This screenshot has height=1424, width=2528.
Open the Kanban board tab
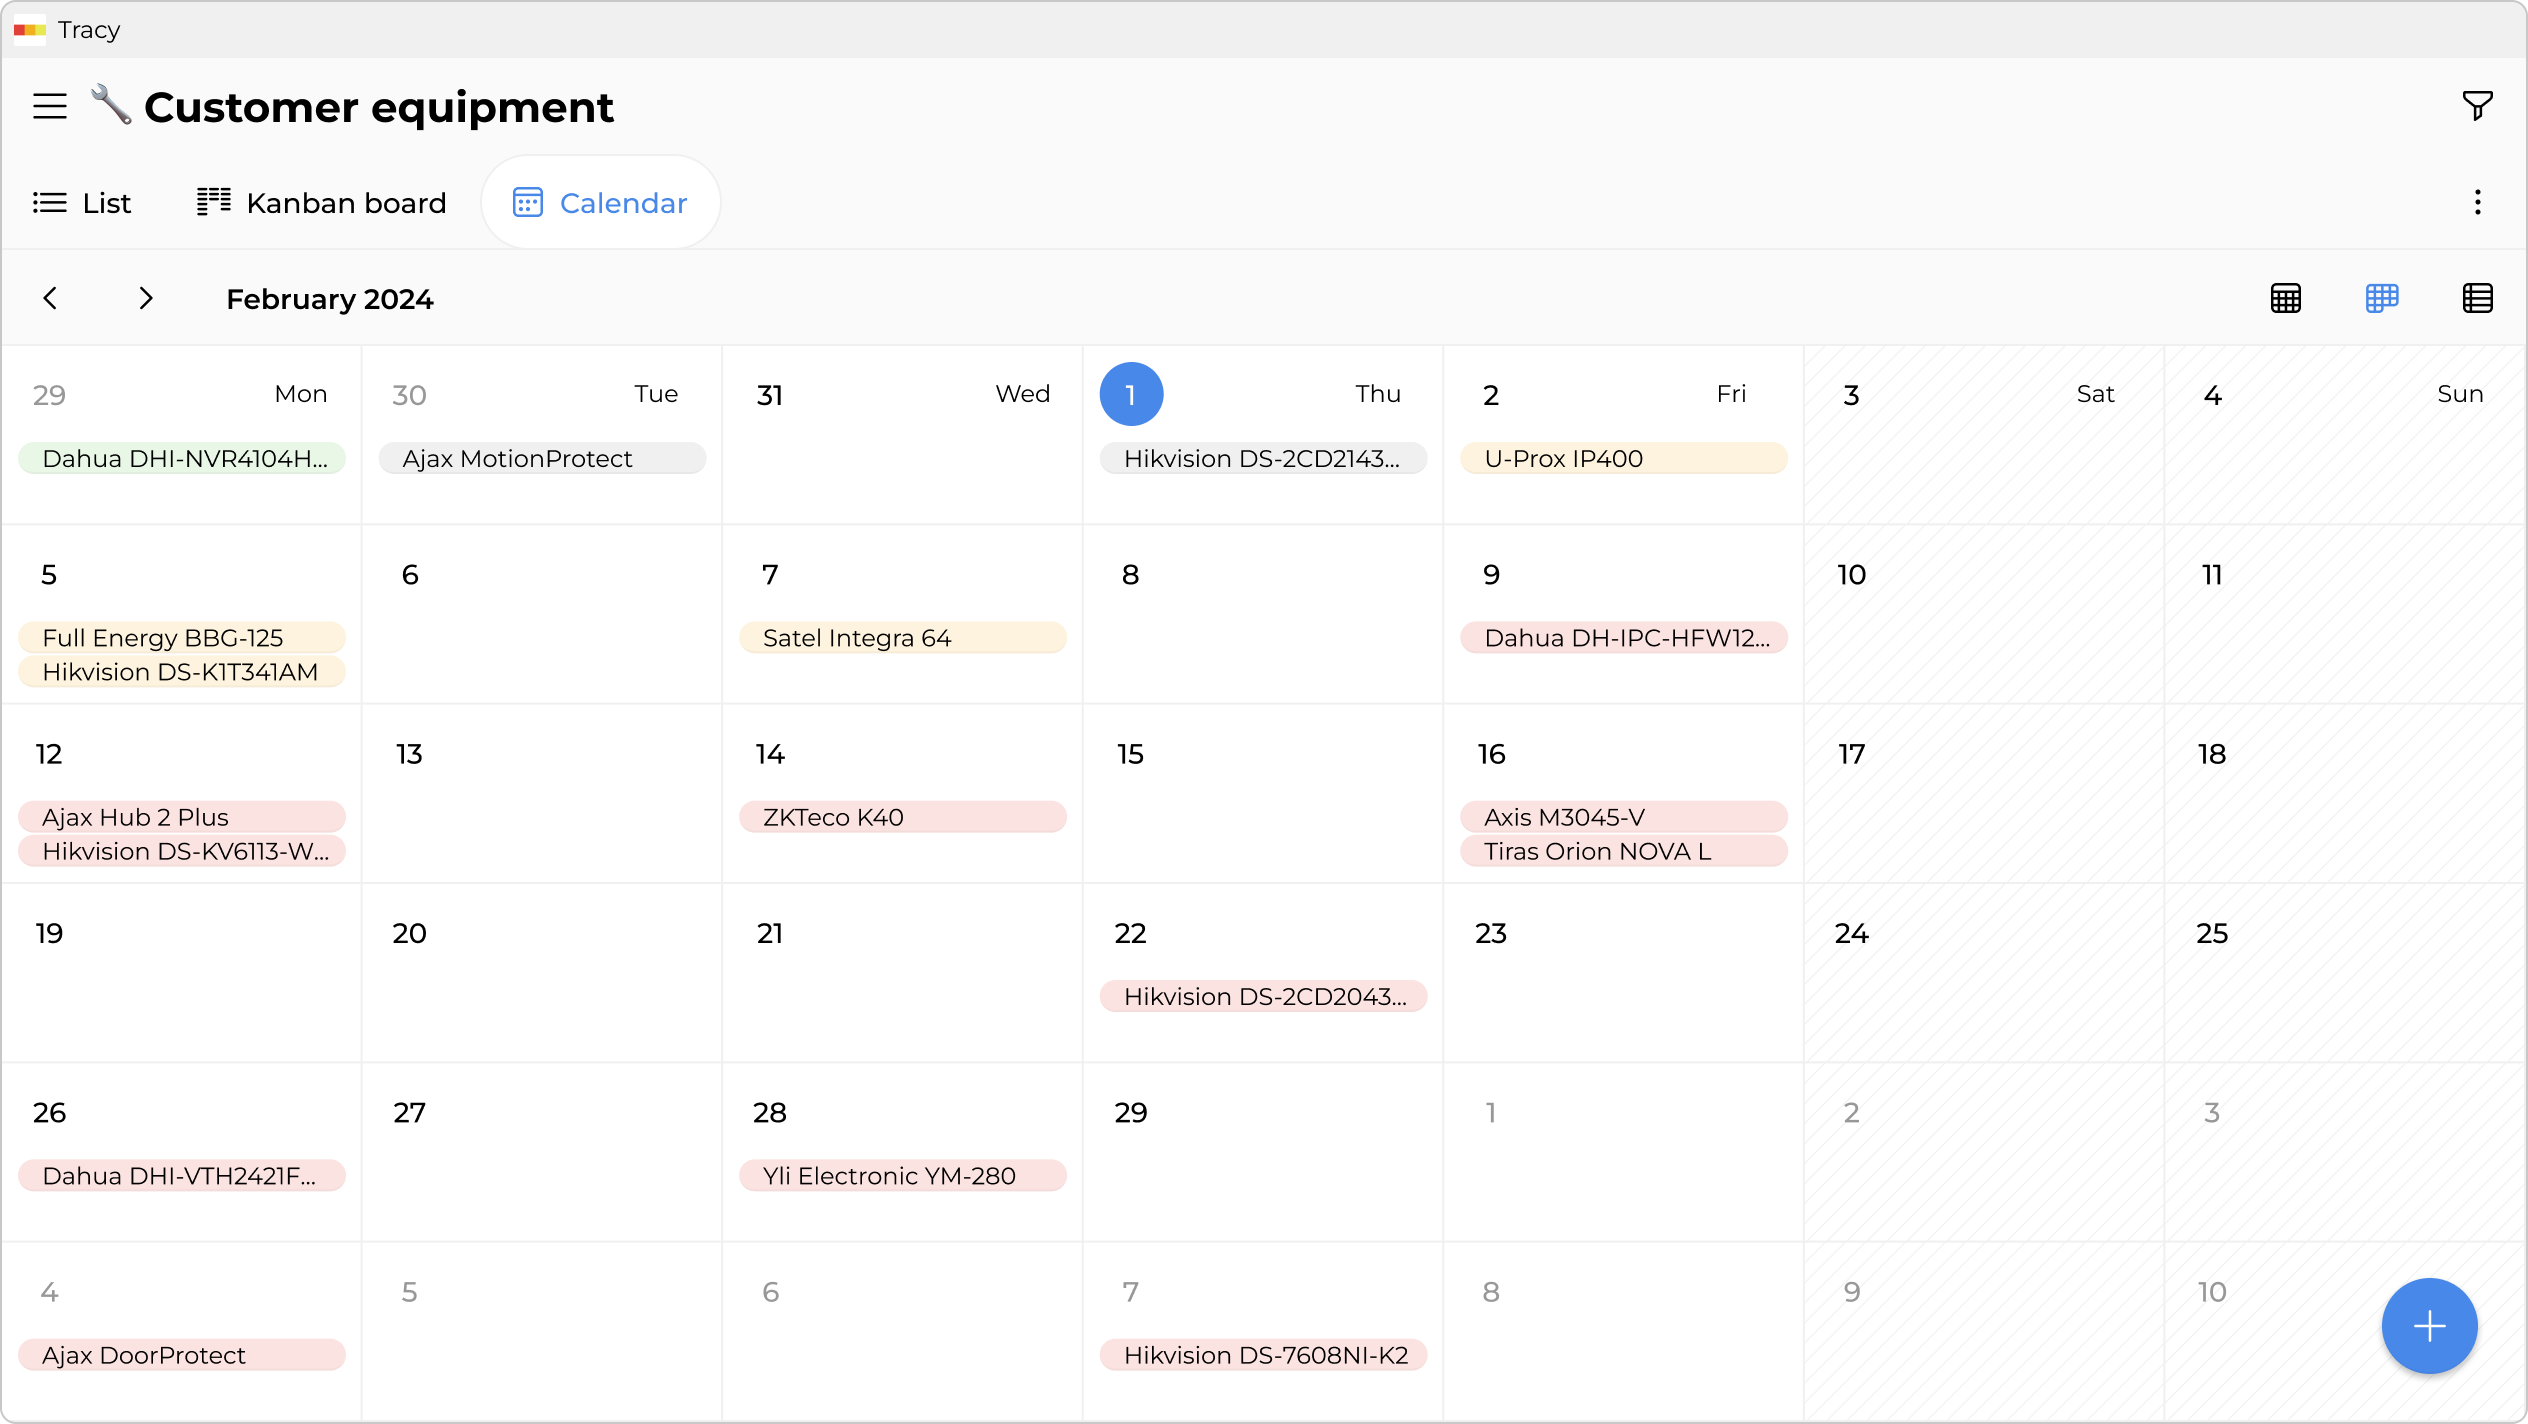[321, 202]
